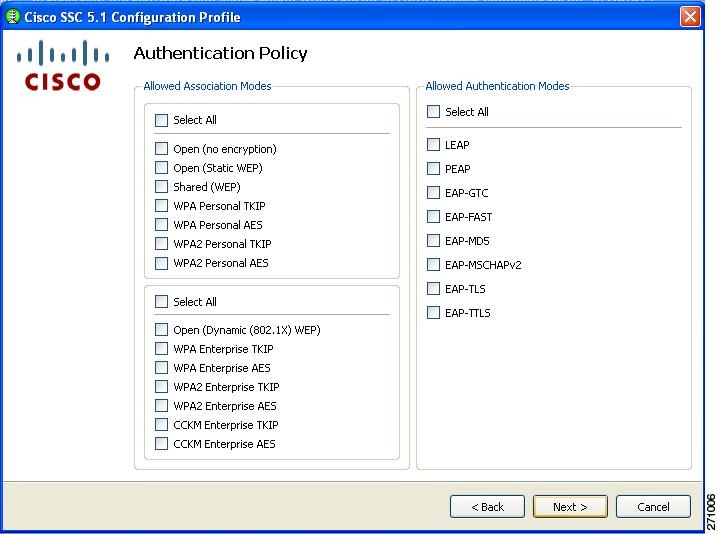This screenshot has height=534, width=718.
Task: Proceed with the Next button
Action: pyautogui.click(x=570, y=507)
